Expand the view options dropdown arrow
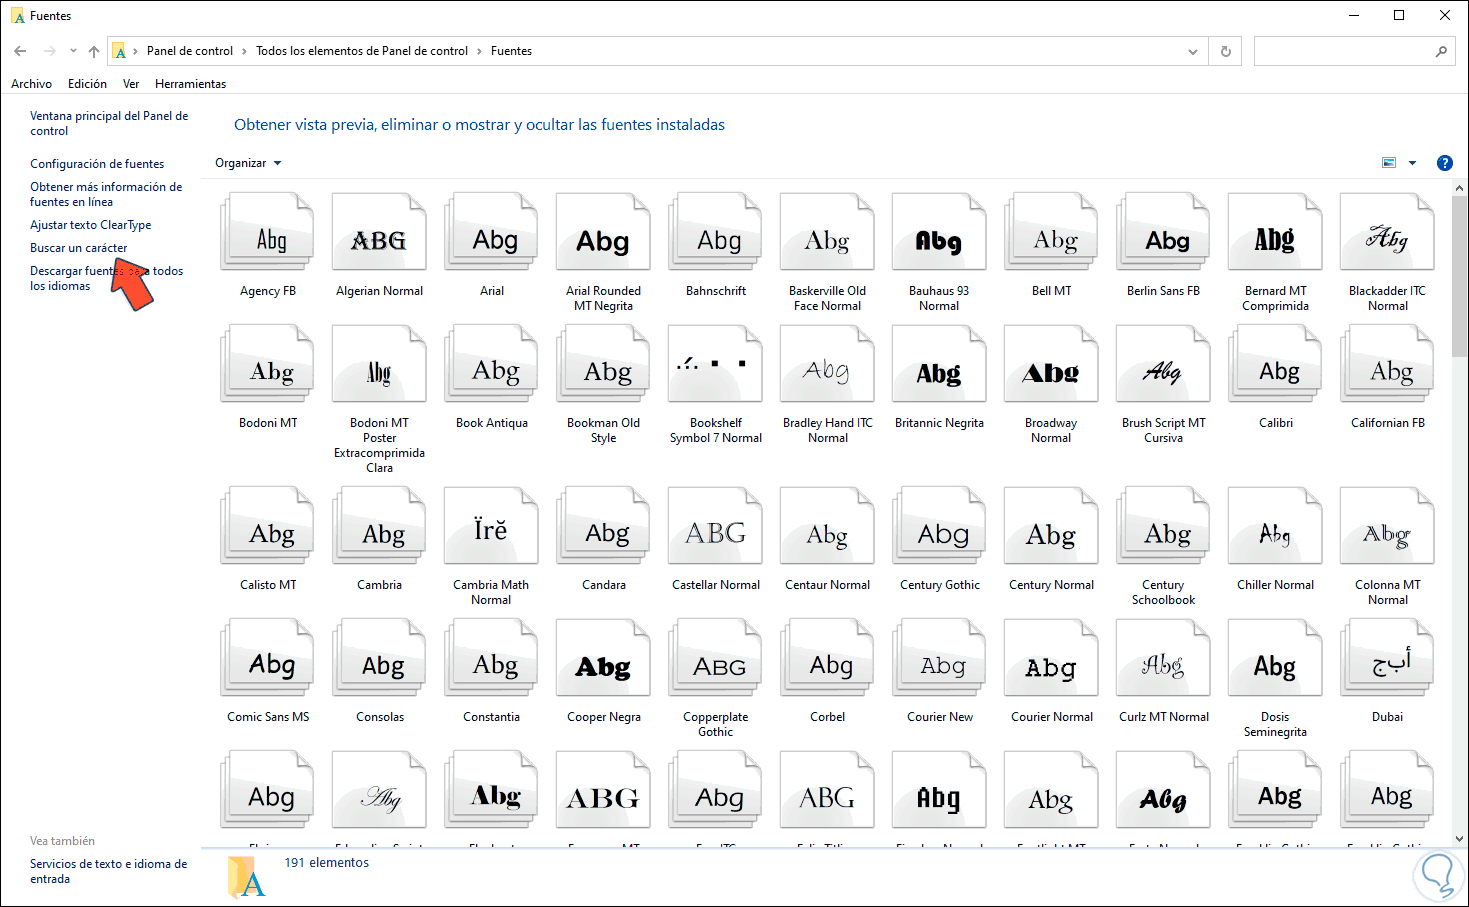The width and height of the screenshot is (1469, 907). (1412, 163)
